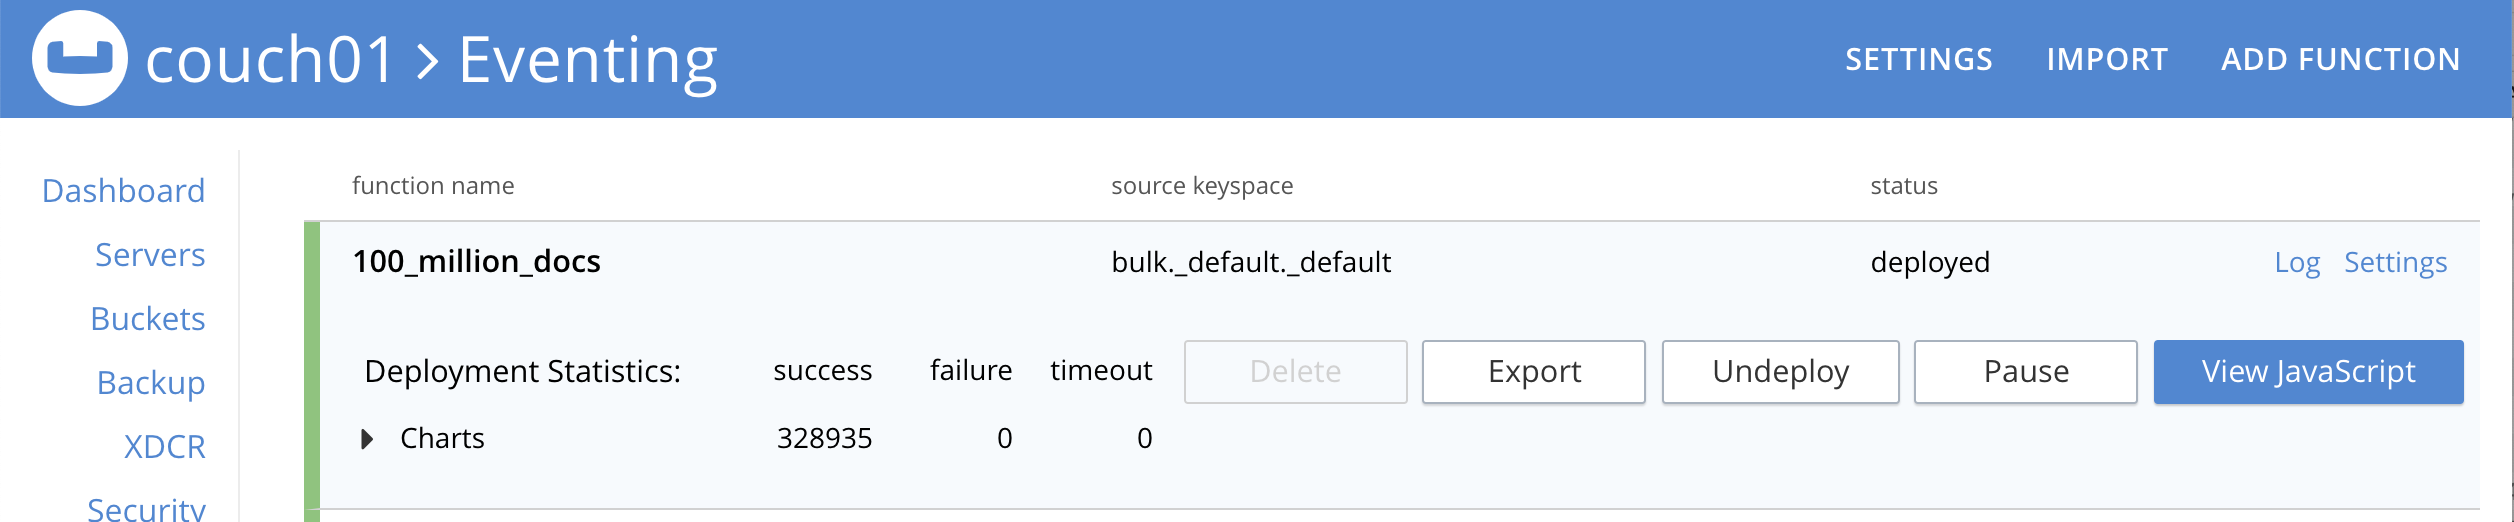Image resolution: width=2514 pixels, height=522 pixels.
Task: Click the Couchbase logo icon
Action: pyautogui.click(x=80, y=58)
